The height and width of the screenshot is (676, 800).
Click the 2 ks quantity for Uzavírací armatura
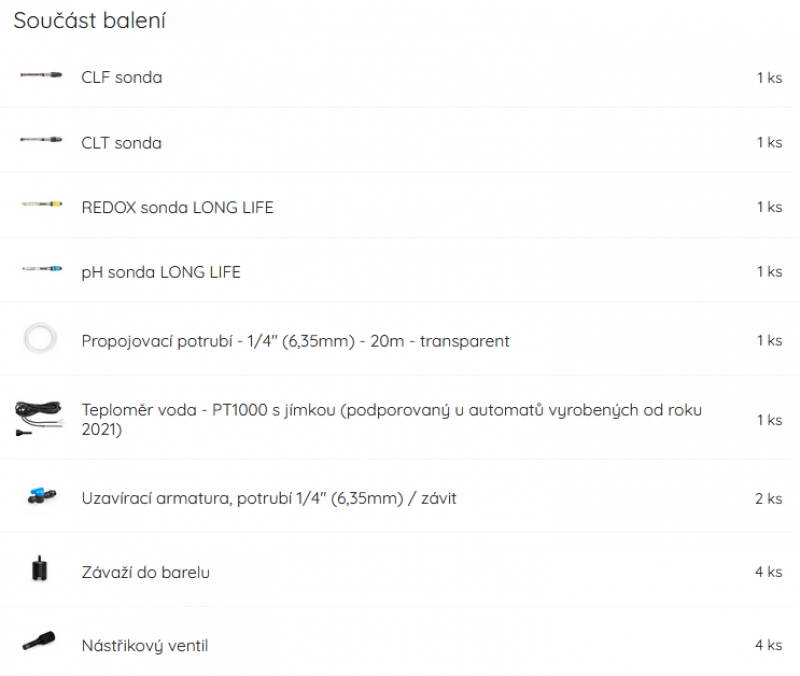point(768,498)
